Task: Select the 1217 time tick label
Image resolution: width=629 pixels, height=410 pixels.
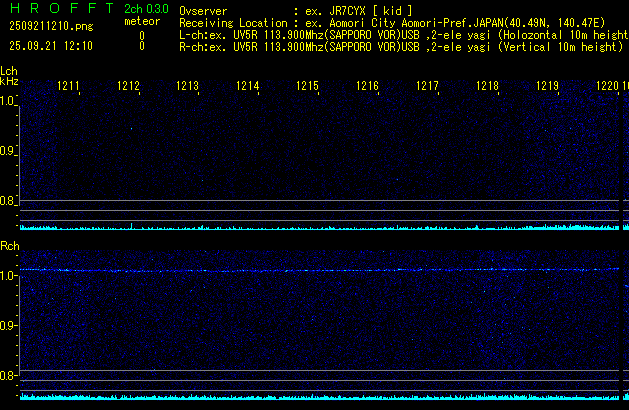Action: coord(427,87)
